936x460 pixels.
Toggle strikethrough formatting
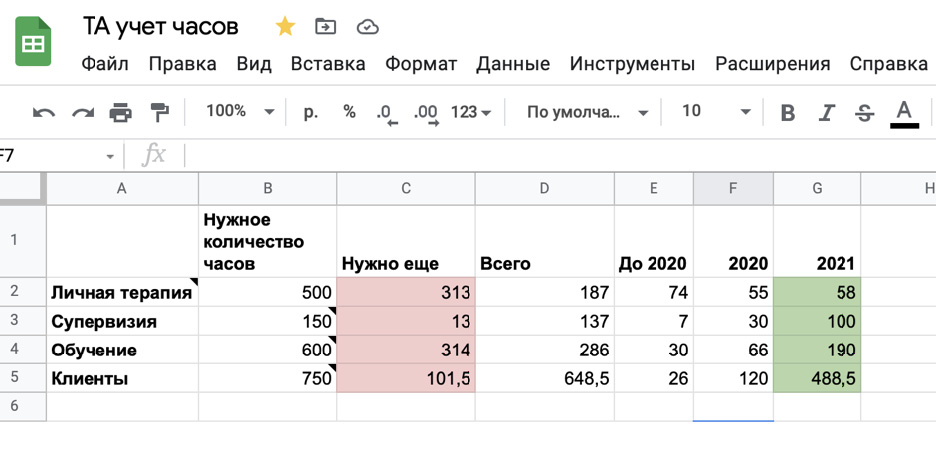(865, 112)
